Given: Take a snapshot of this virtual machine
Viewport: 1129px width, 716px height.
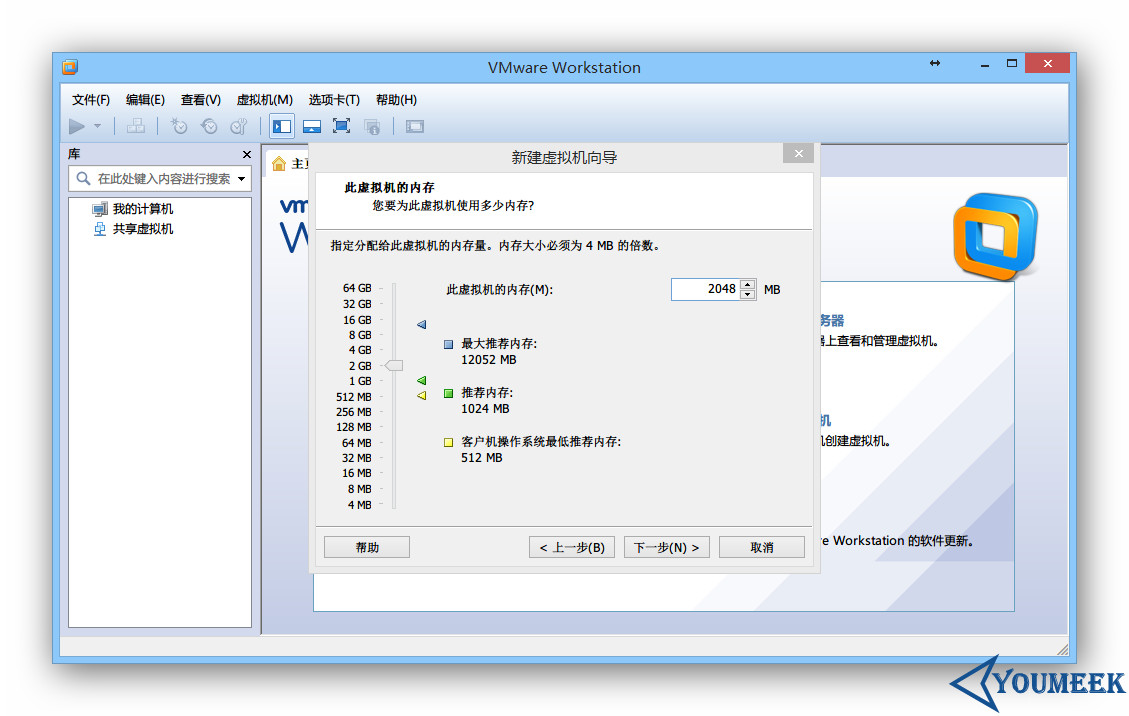Looking at the screenshot, I should coord(179,125).
